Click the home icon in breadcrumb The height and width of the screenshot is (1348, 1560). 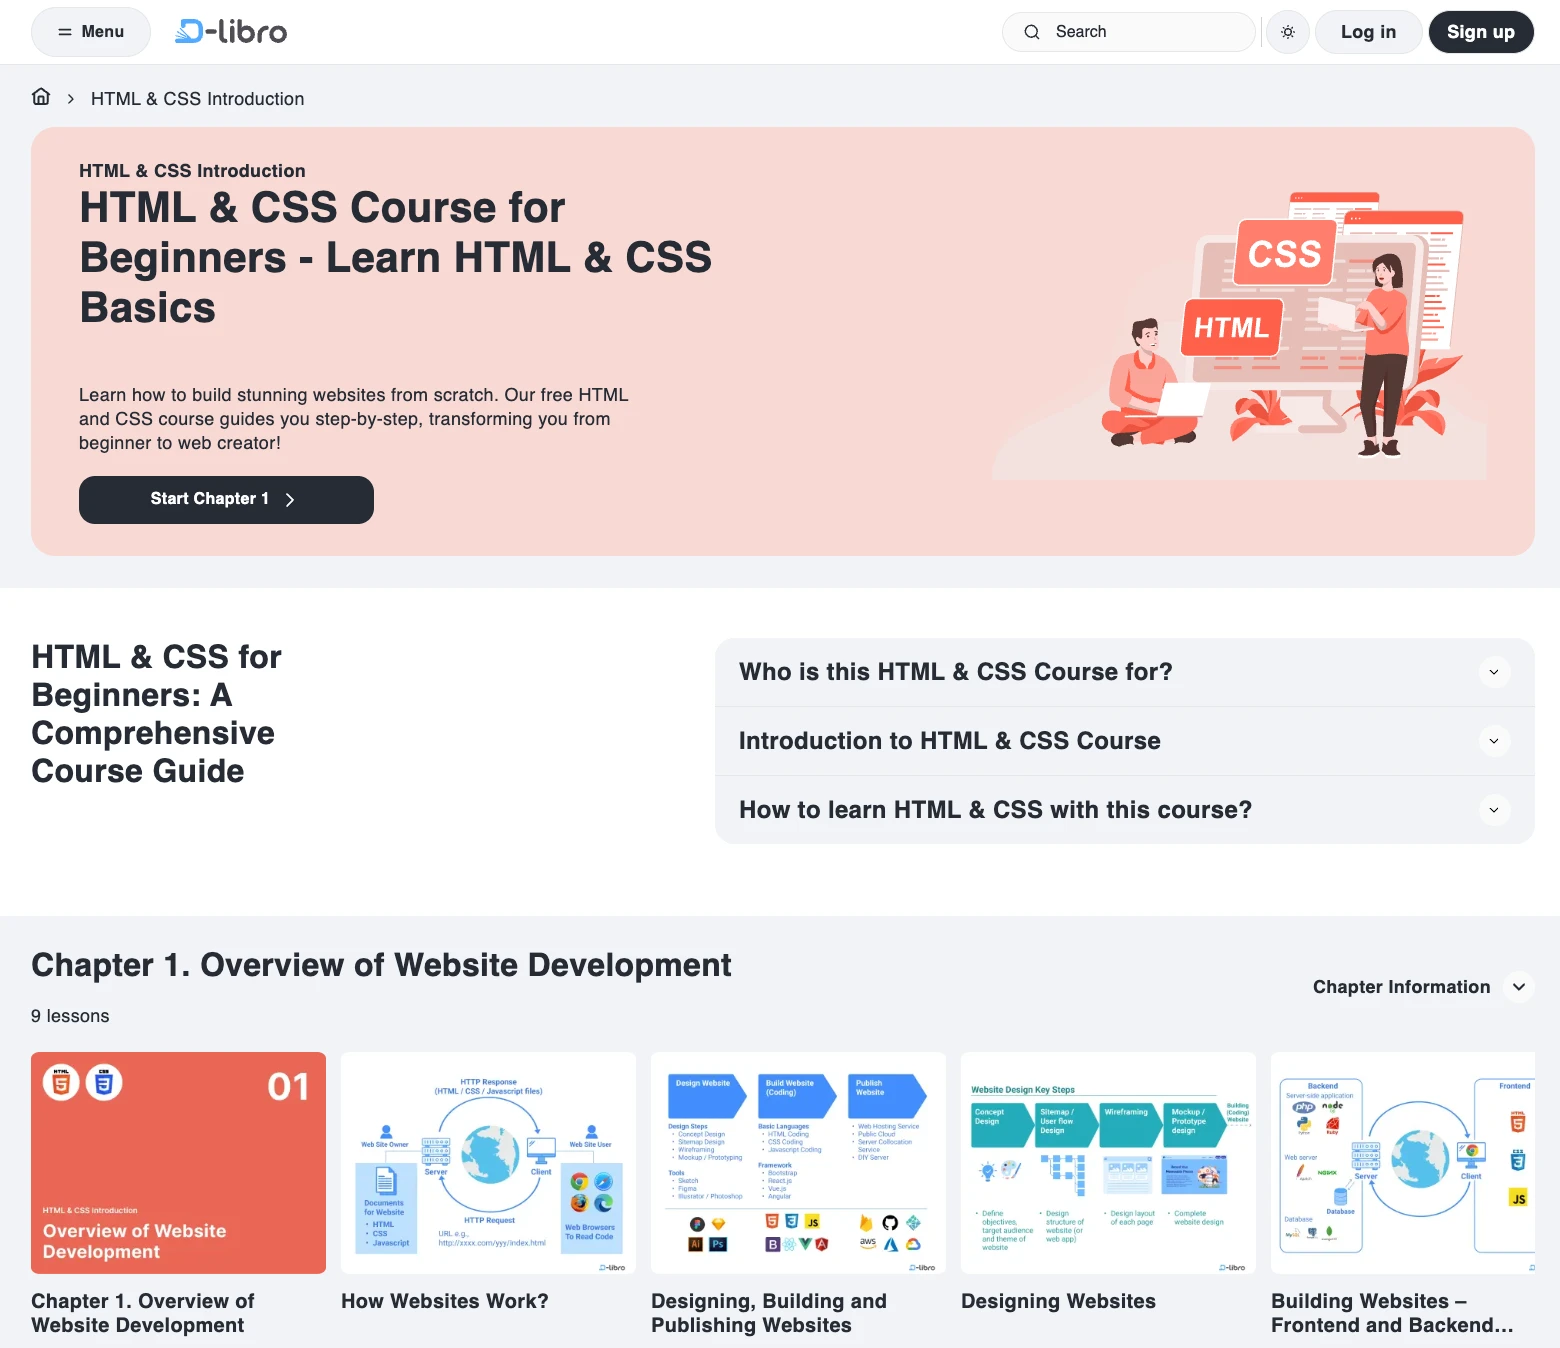click(41, 97)
